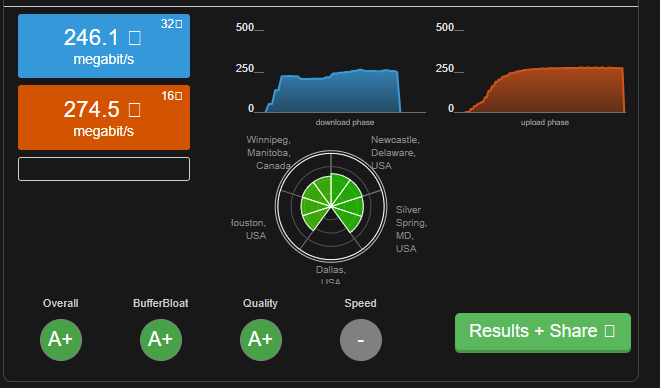Screen dimensions: 660x388
Task: Click the icon beside 246.1 download value
Action: point(135,38)
